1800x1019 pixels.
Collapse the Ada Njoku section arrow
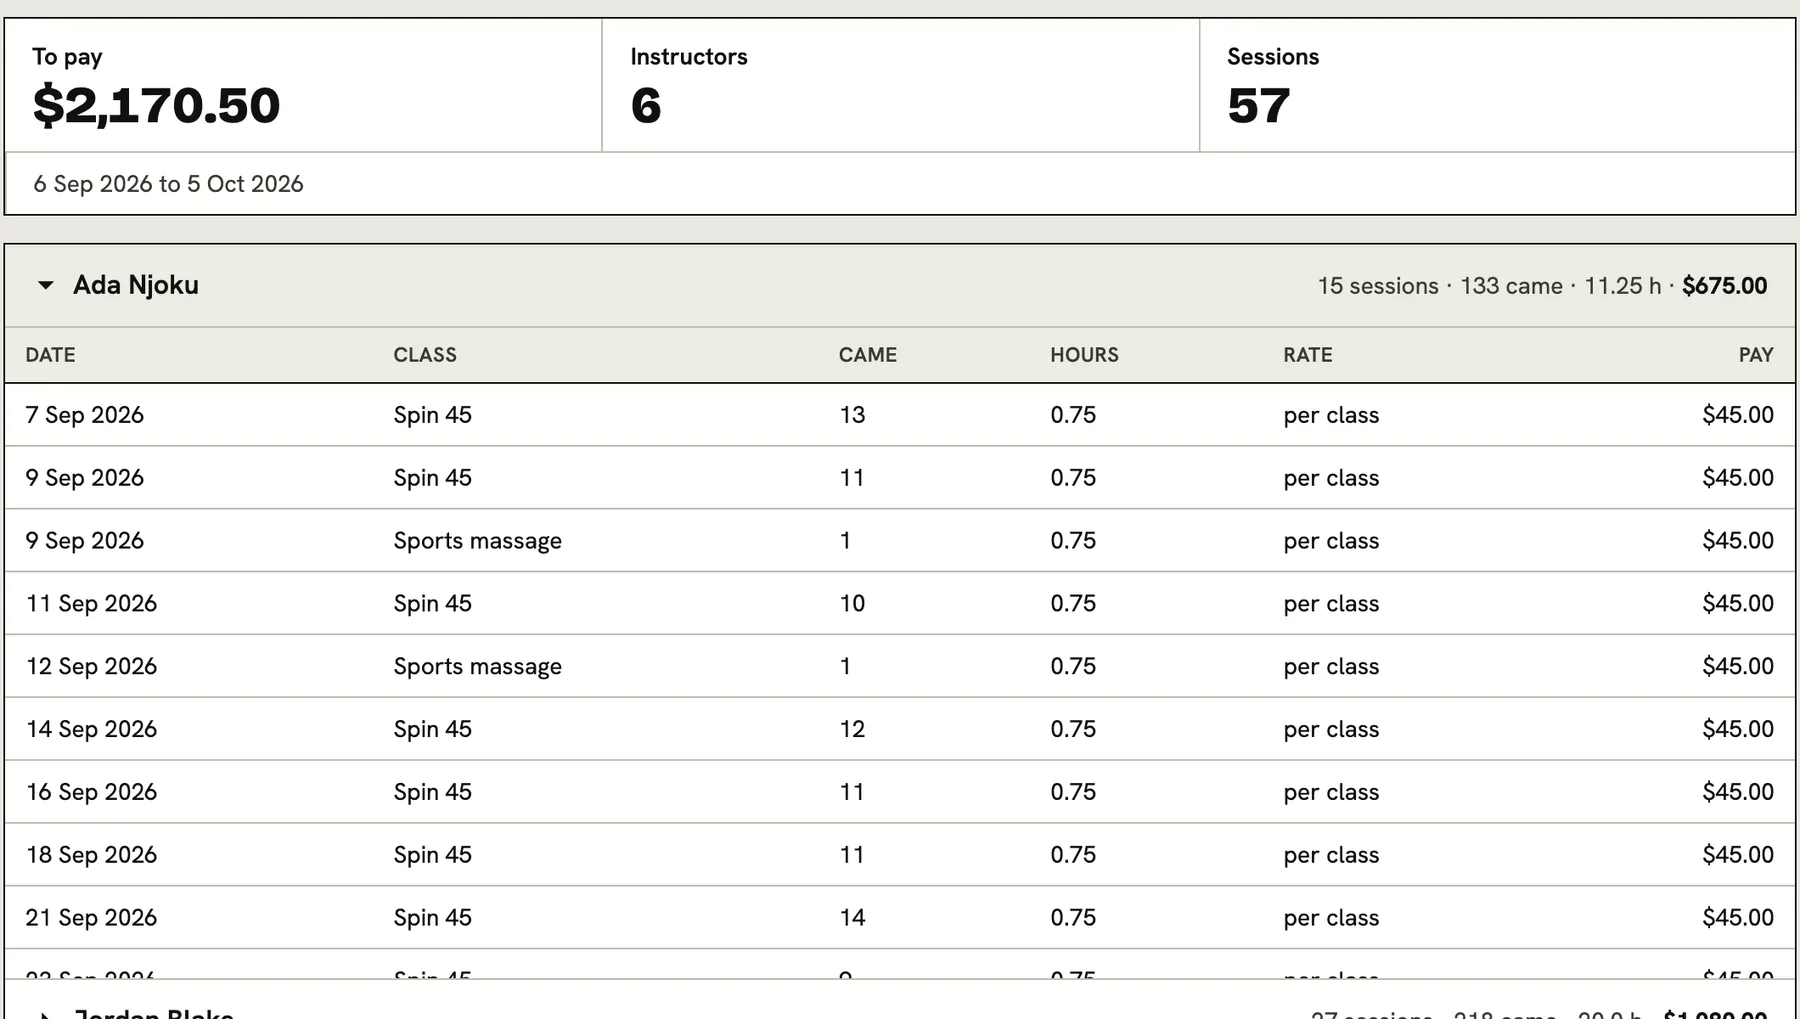click(45, 286)
